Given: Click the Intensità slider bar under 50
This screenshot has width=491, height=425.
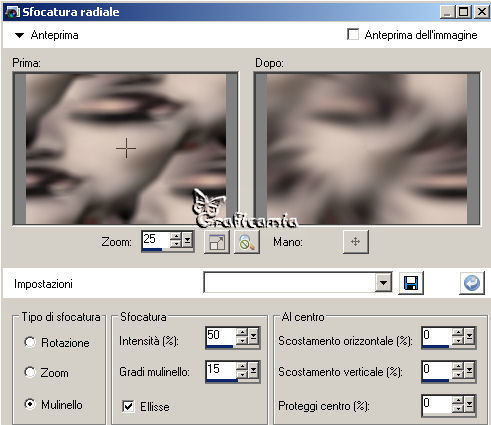Looking at the screenshot, I should click(x=220, y=347).
